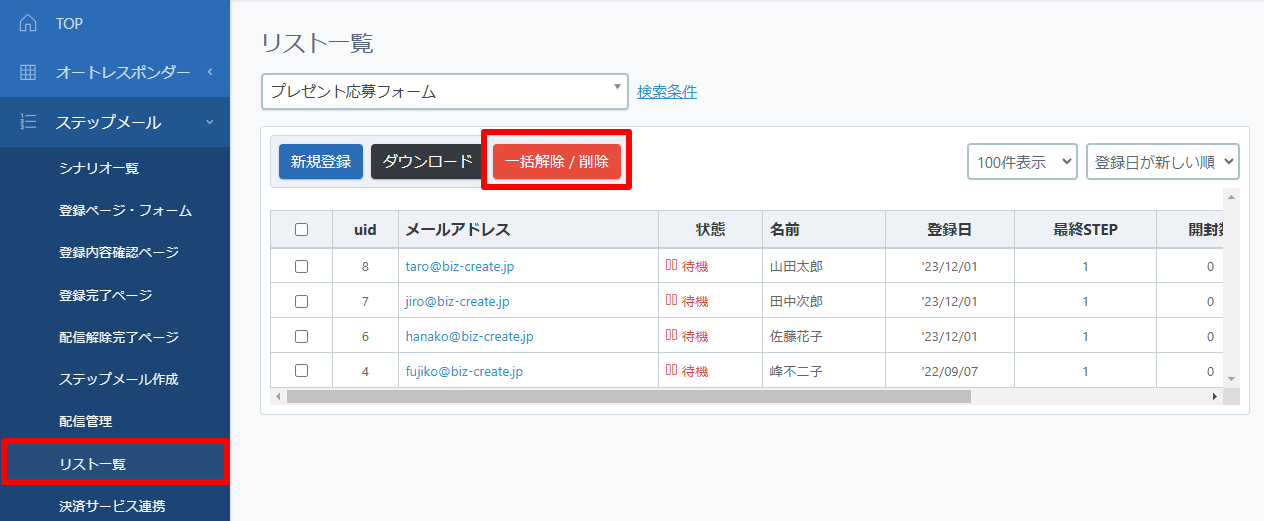Open the 登録日が新しい順 sort dropdown

click(1162, 162)
